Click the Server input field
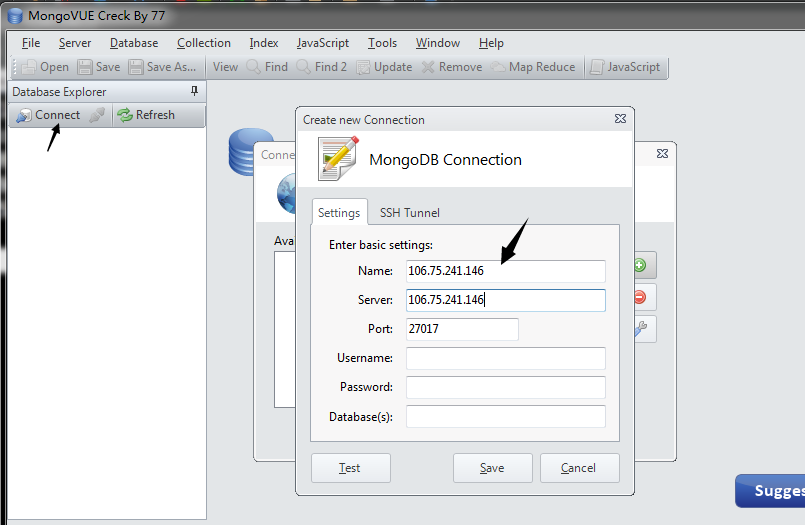Screen dimensions: 805x525 506,300
